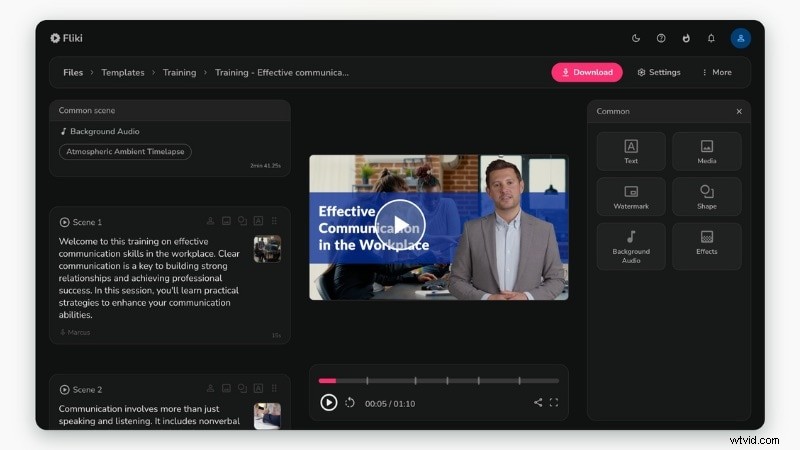
Task: Add a Shape from Common panel
Action: point(707,196)
